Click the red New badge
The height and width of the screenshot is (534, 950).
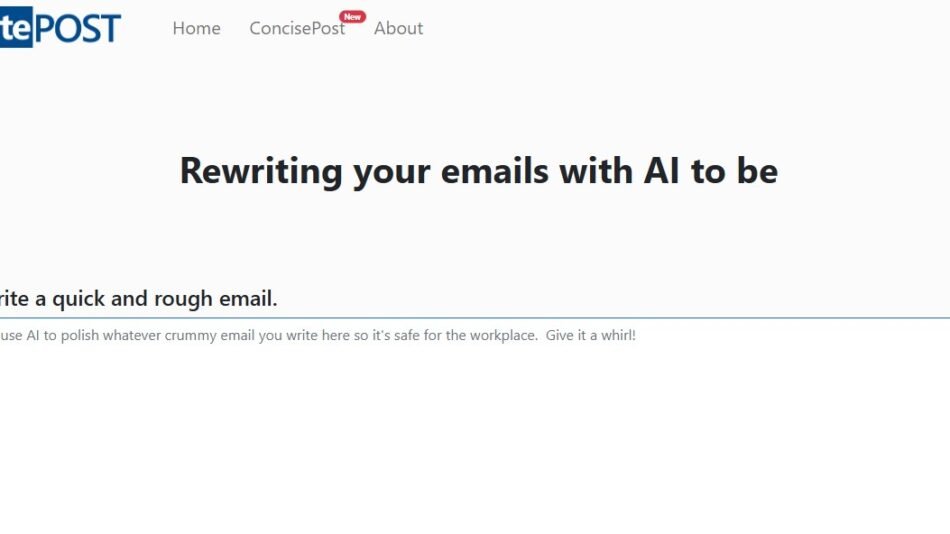352,16
